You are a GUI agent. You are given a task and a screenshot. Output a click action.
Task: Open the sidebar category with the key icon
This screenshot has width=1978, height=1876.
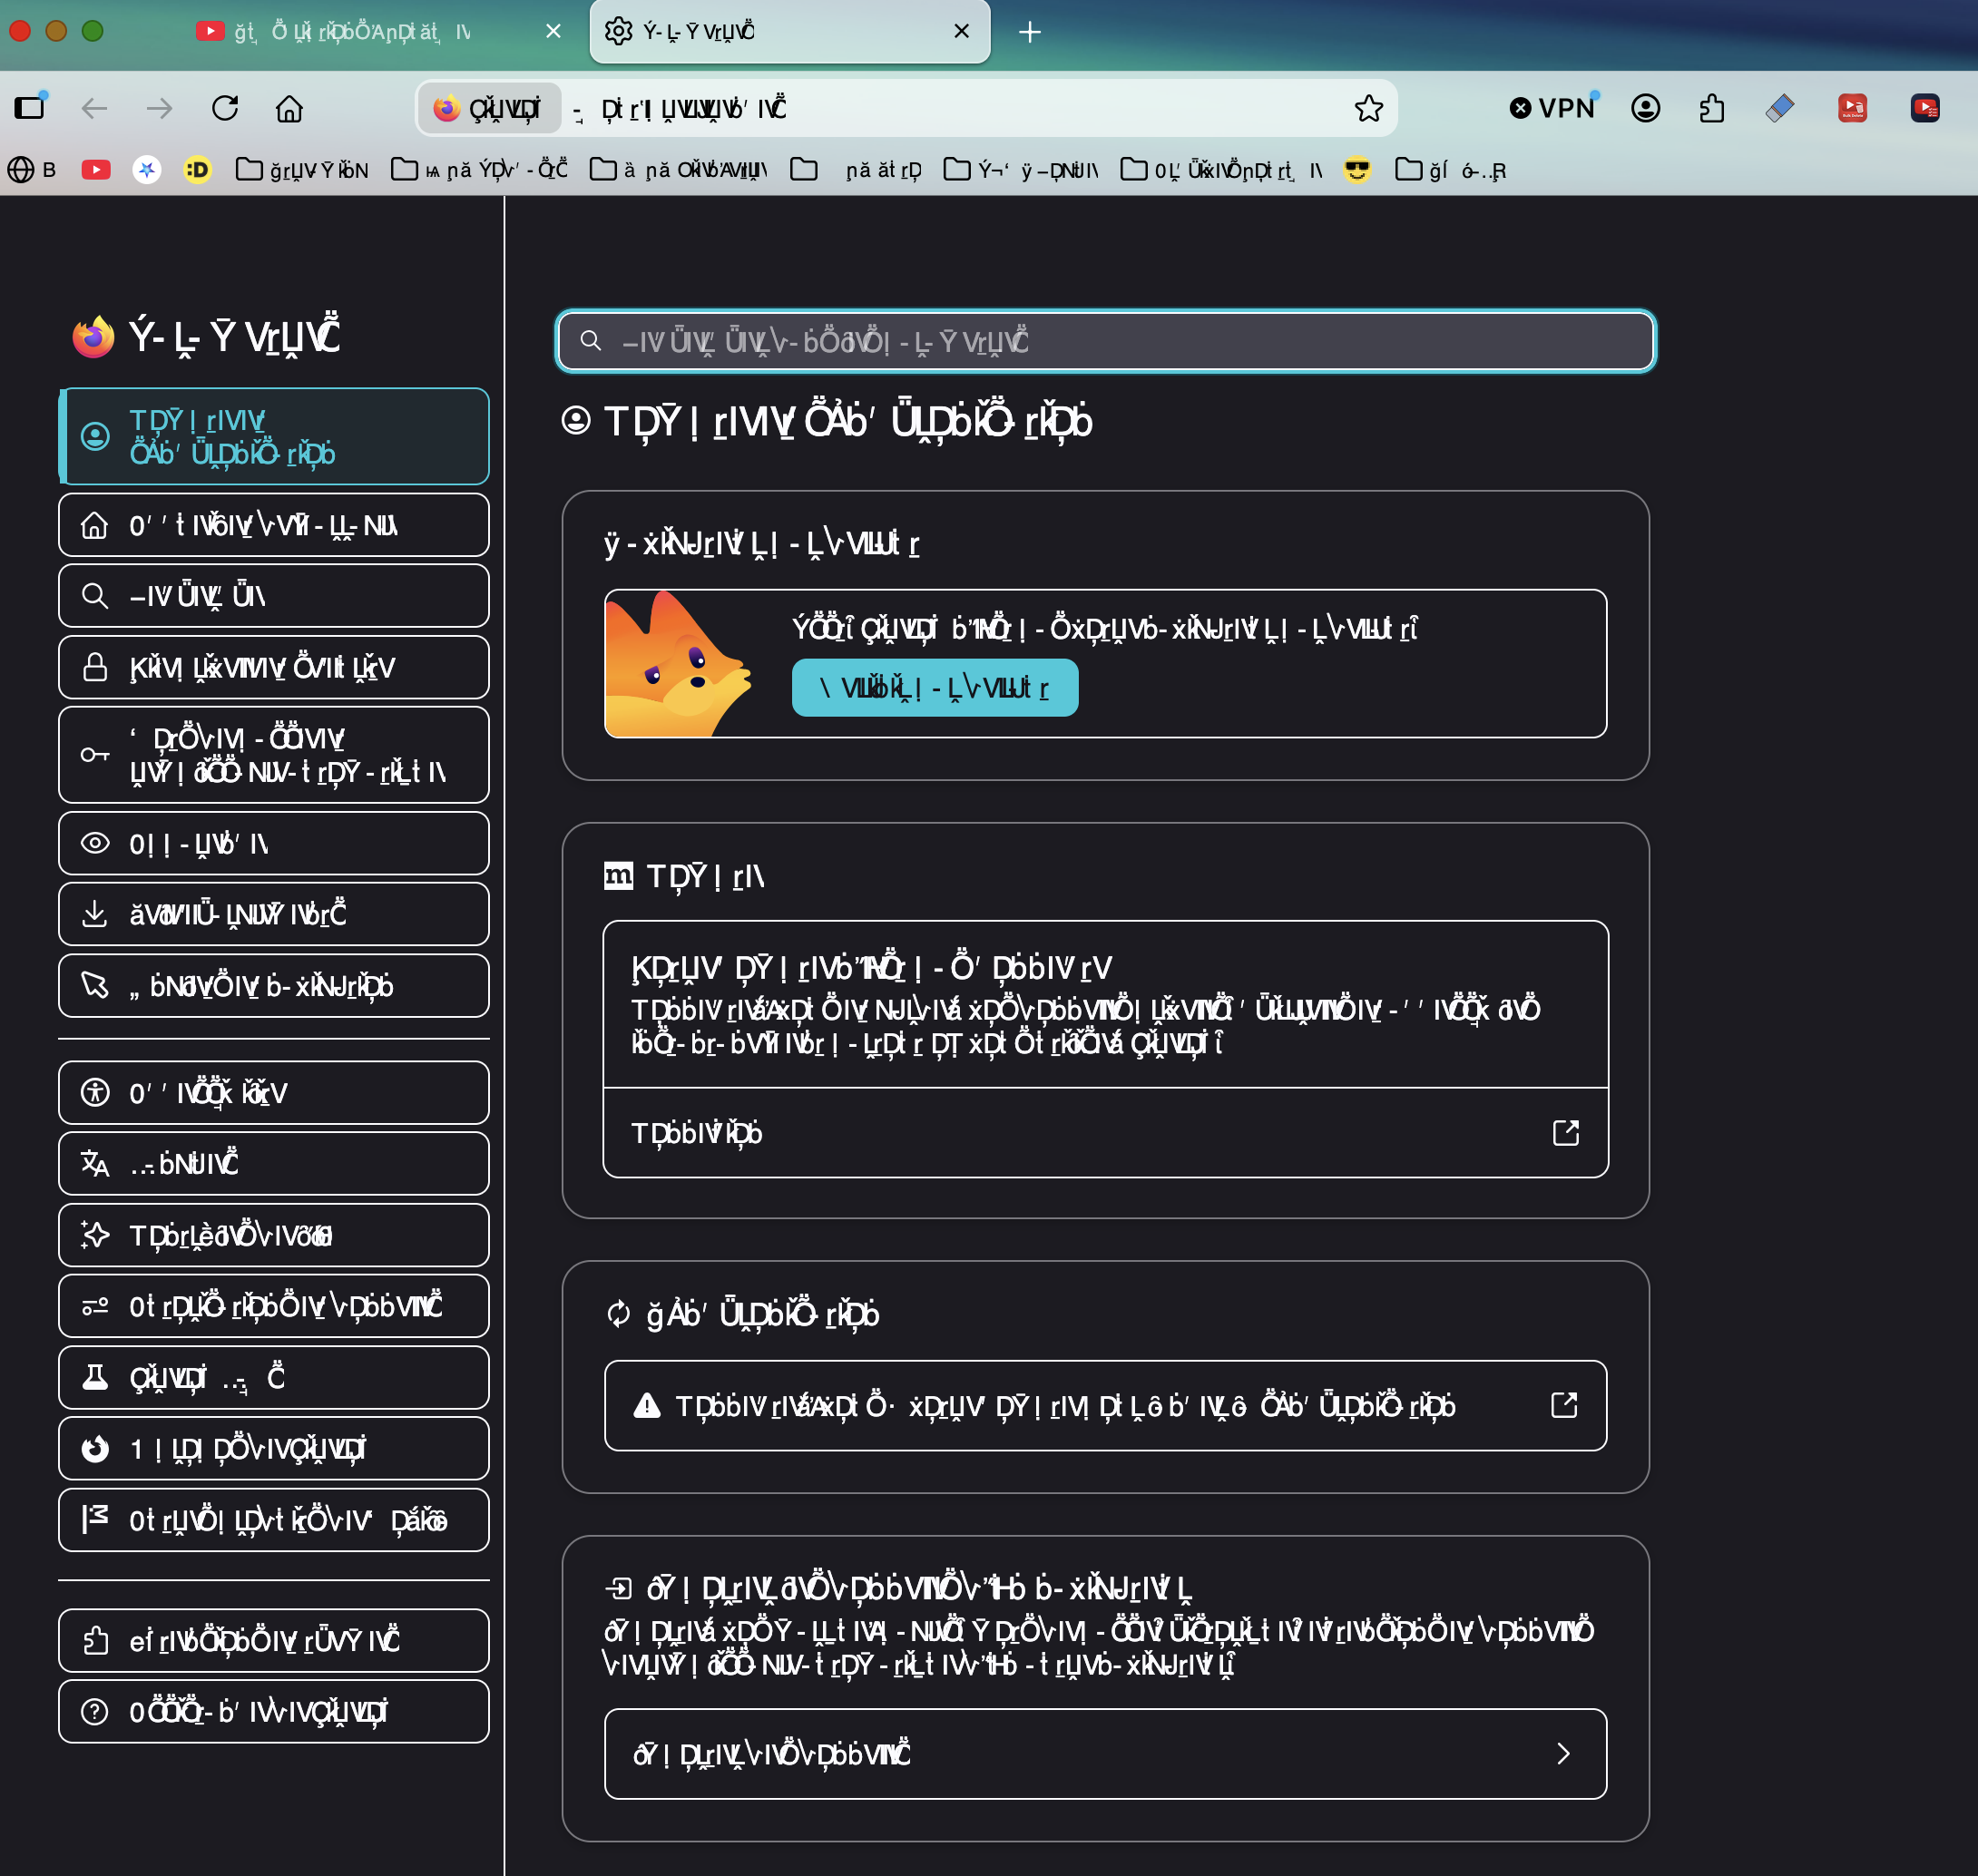coord(273,755)
